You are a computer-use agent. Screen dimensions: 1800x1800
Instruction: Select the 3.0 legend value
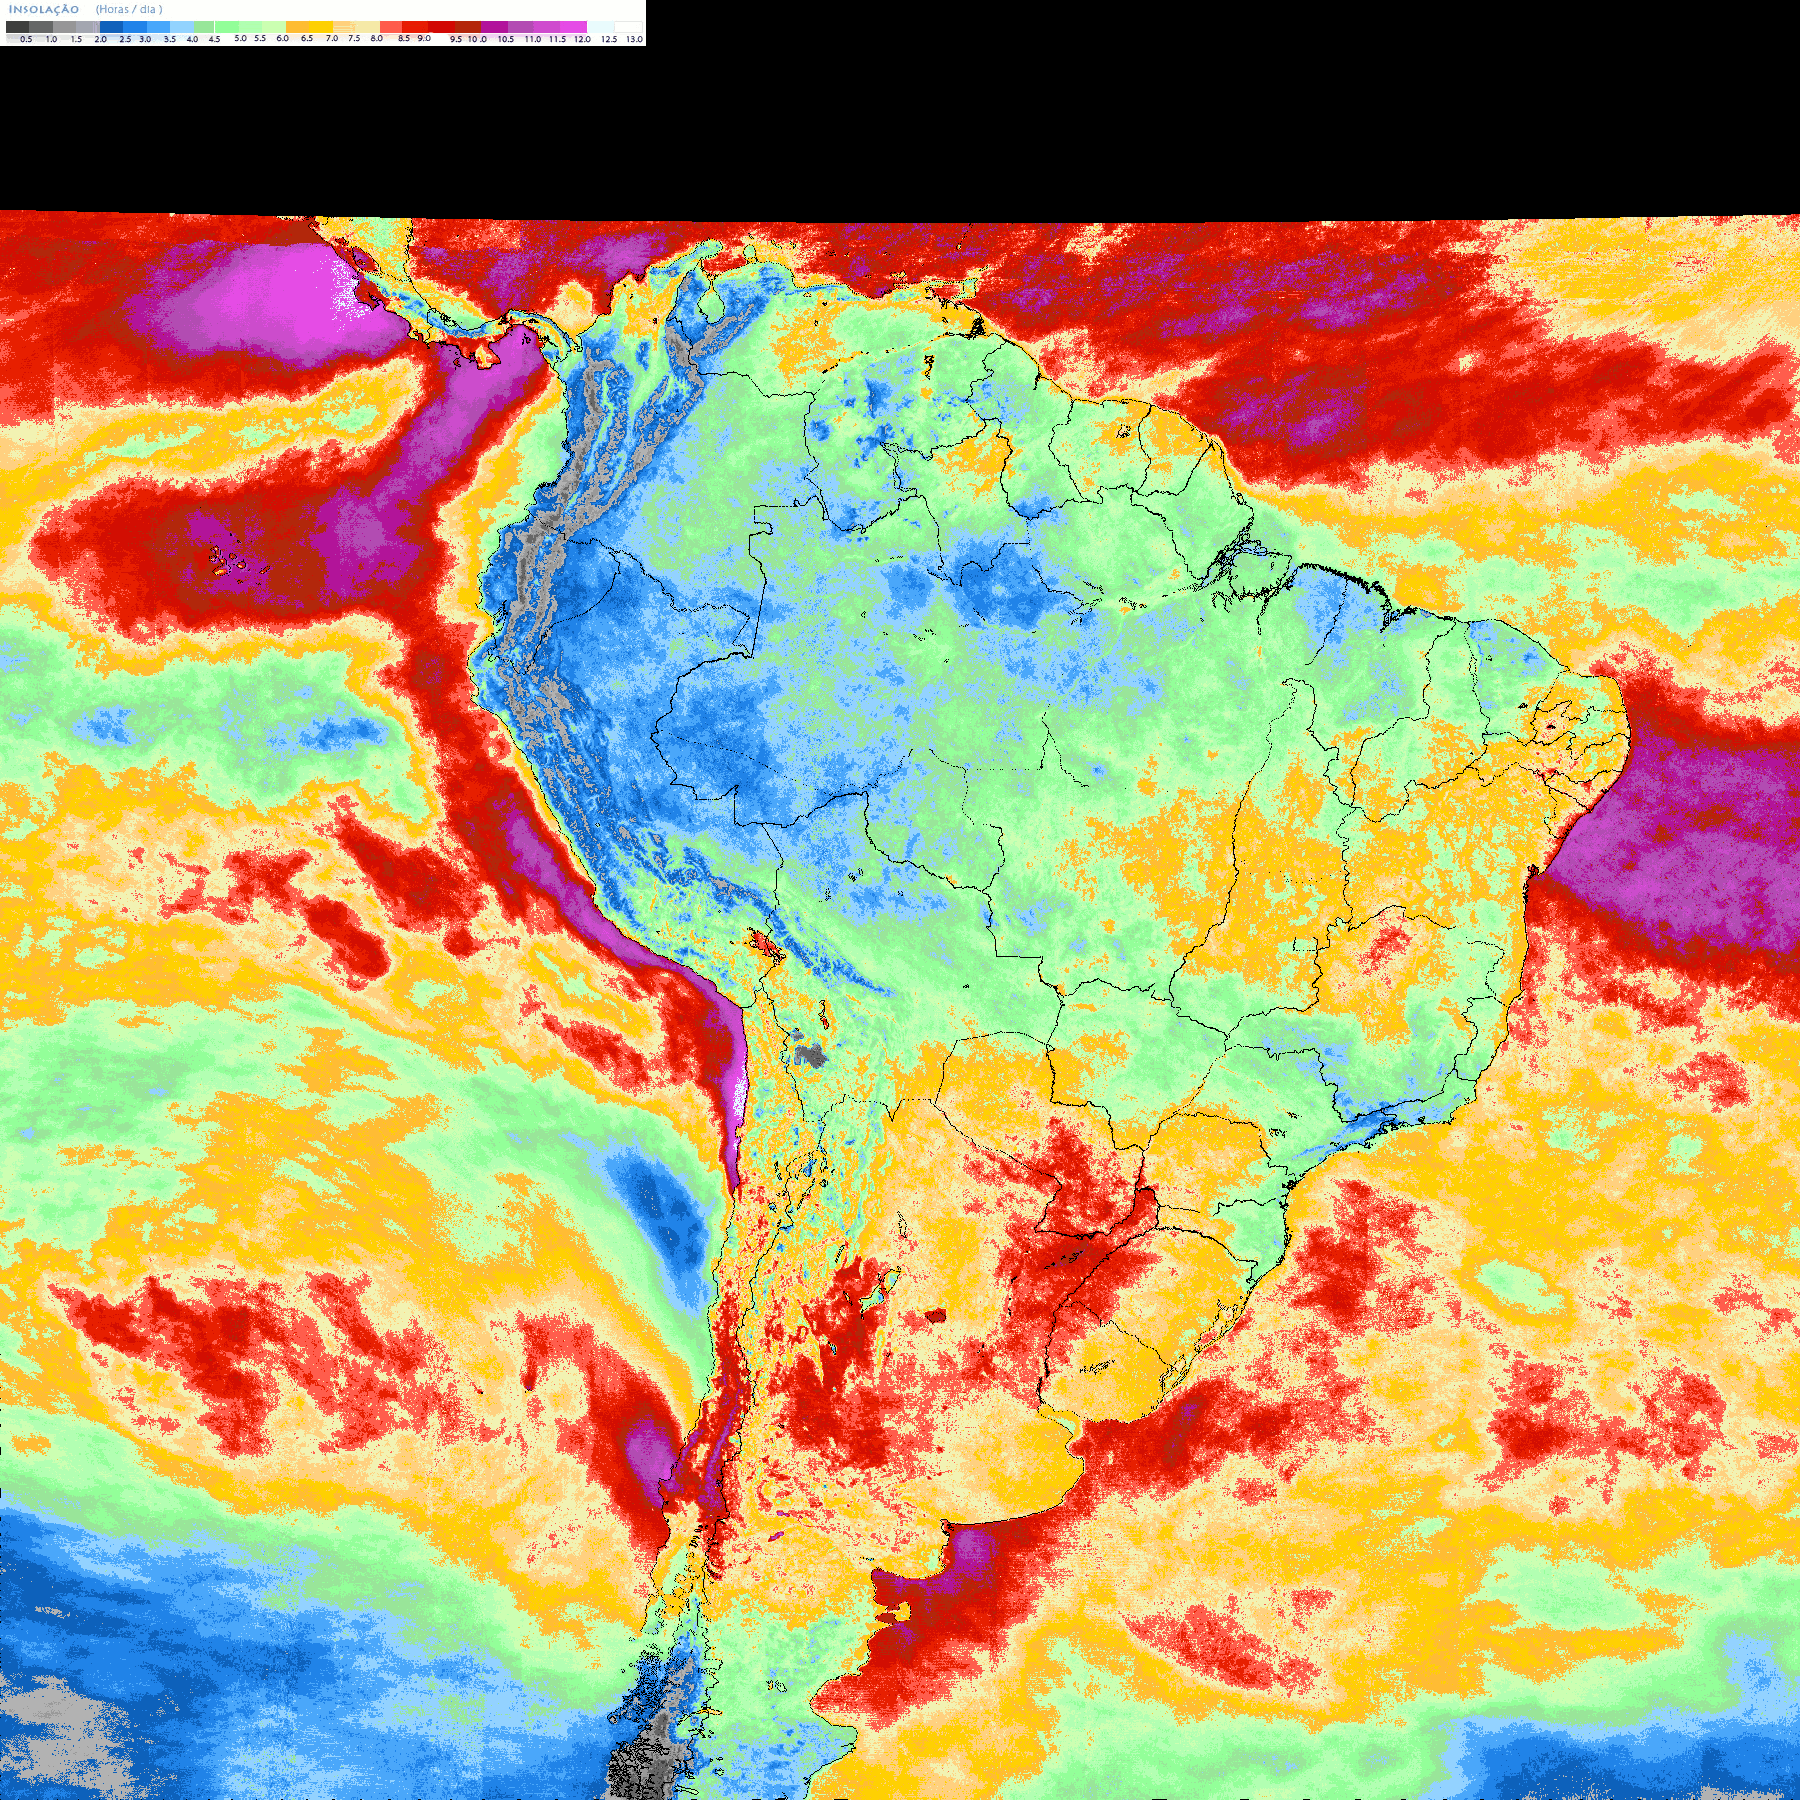click(145, 39)
